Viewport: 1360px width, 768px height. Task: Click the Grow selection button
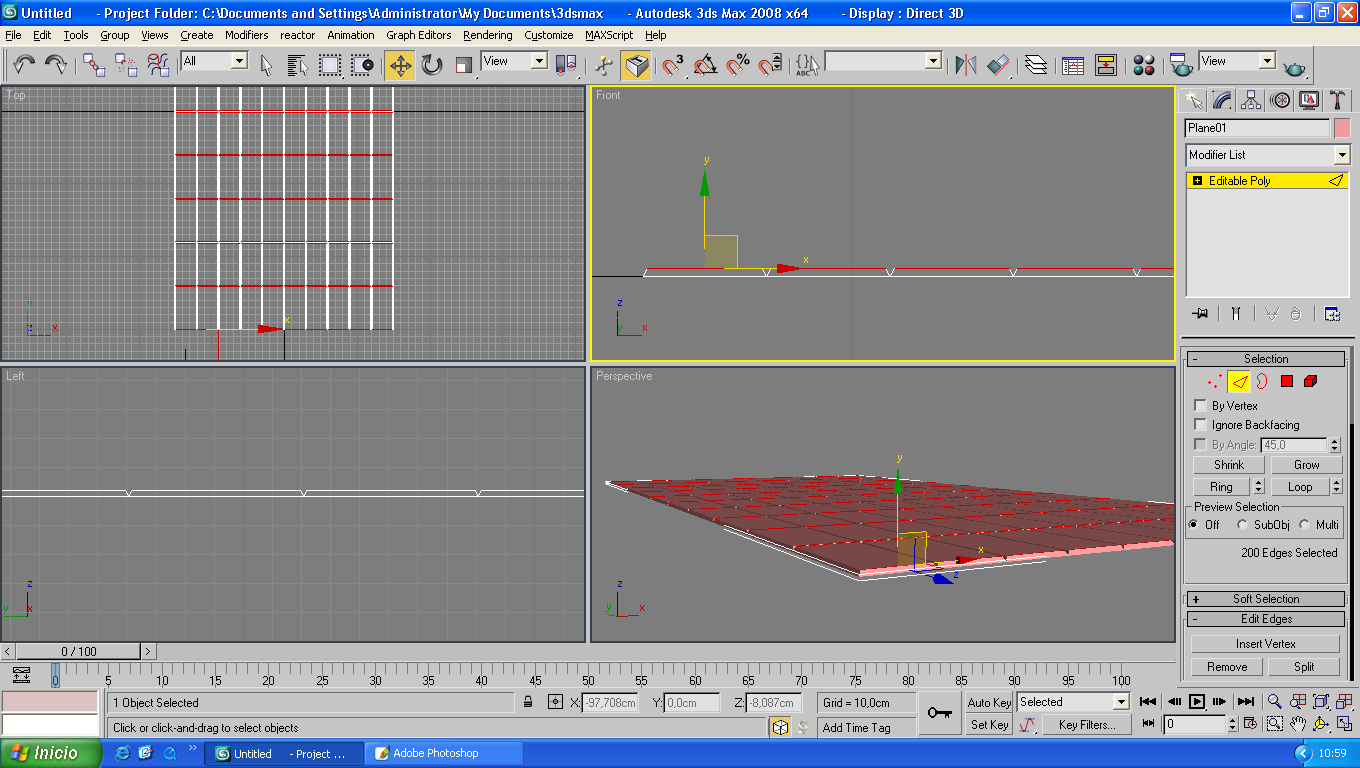click(1307, 465)
